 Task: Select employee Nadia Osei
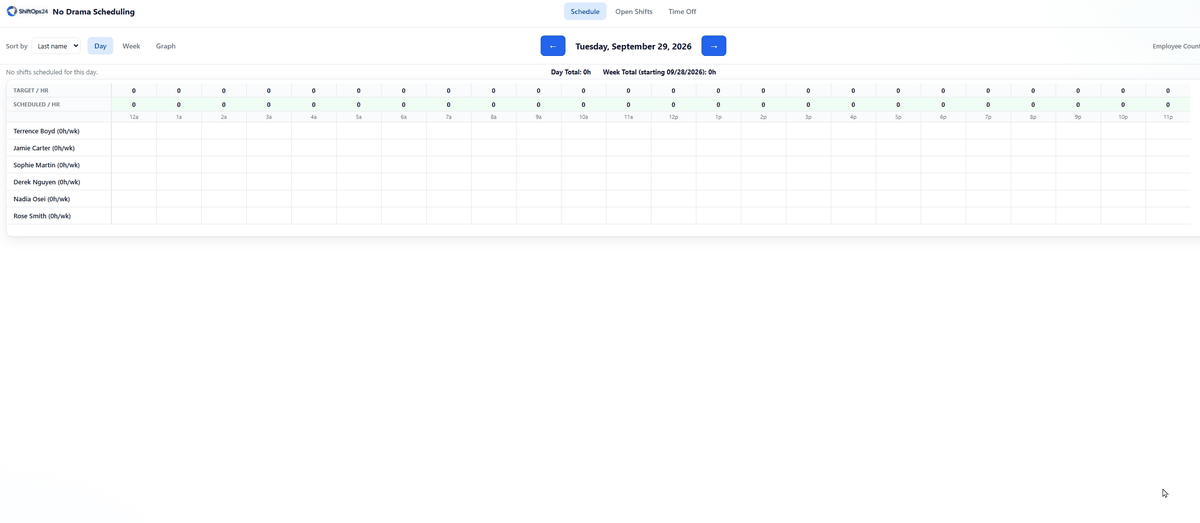pyautogui.click(x=42, y=199)
